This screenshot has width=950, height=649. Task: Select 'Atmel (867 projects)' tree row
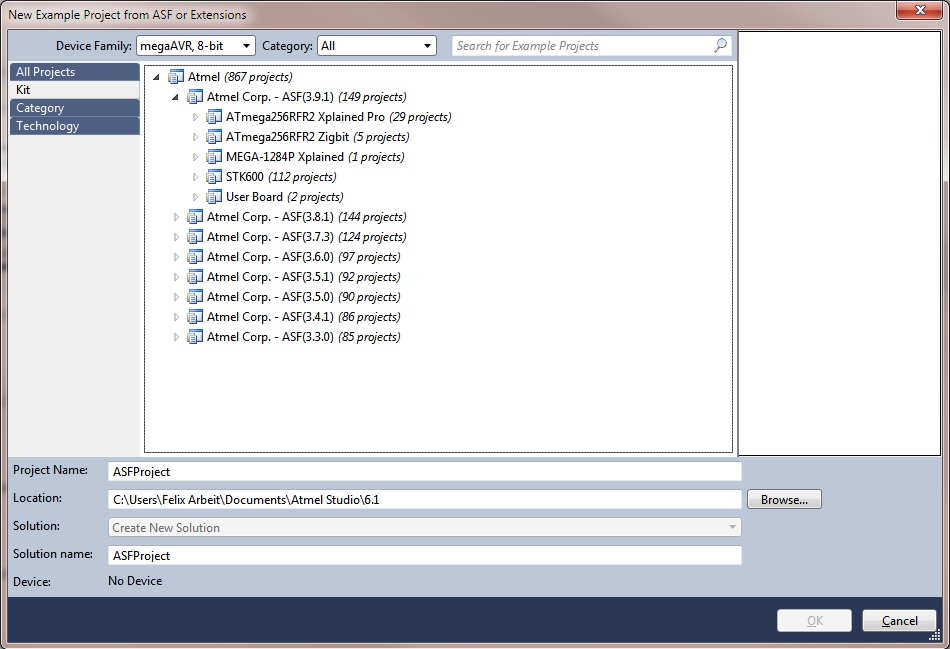tap(240, 77)
